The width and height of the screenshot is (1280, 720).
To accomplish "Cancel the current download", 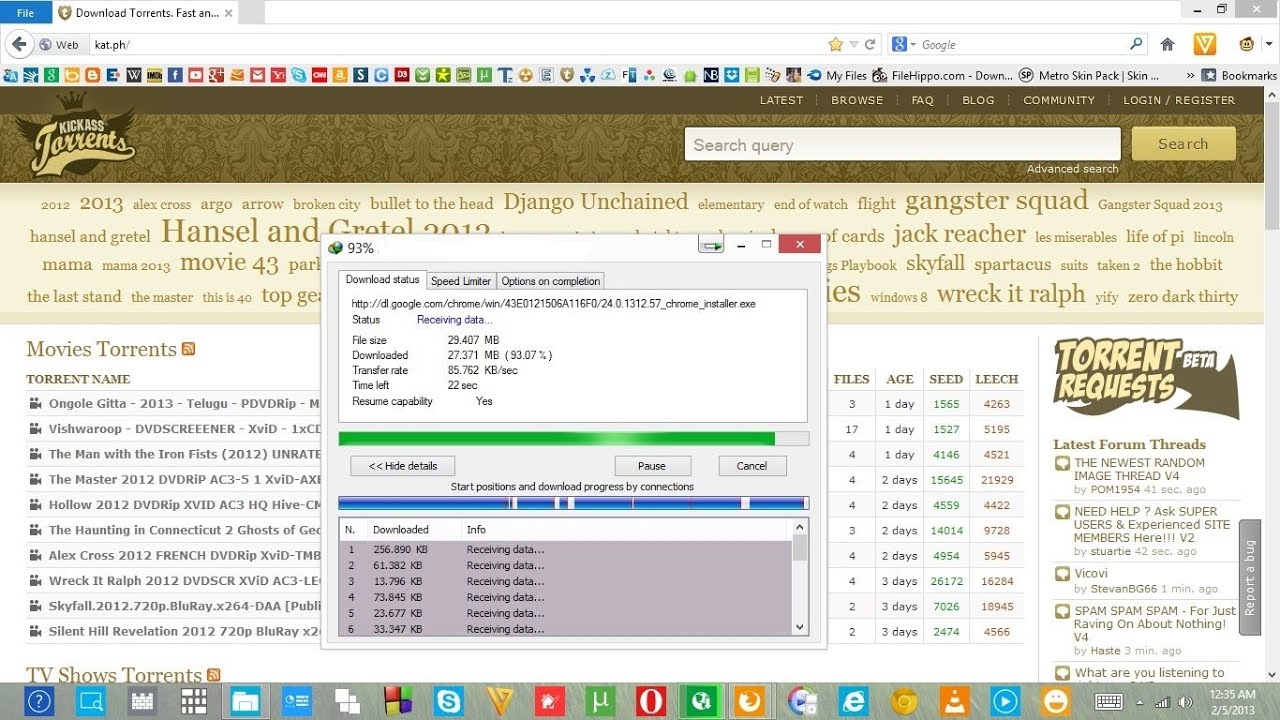I will (x=752, y=466).
